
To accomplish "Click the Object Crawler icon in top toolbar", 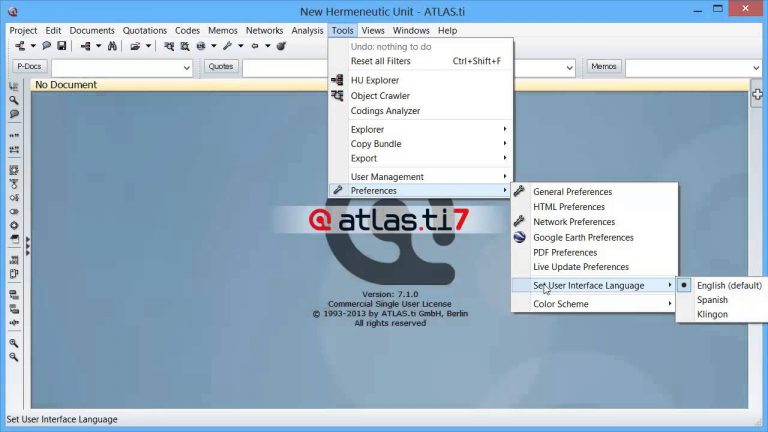I will pyautogui.click(x=169, y=46).
